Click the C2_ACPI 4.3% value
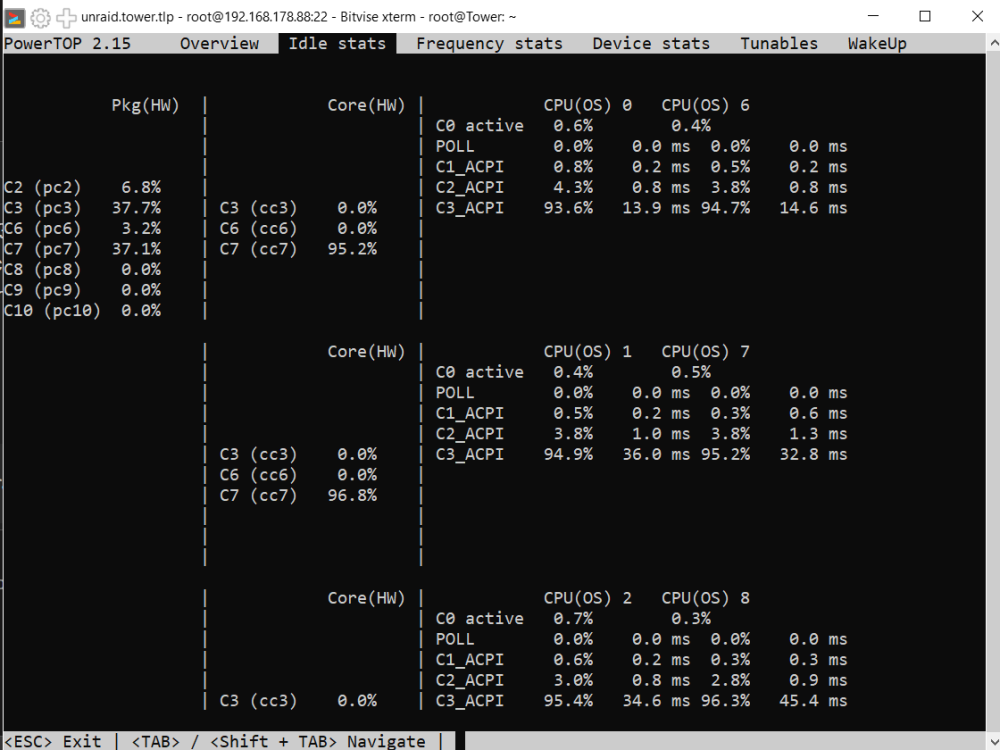Viewport: 1000px width, 750px height. (x=573, y=188)
